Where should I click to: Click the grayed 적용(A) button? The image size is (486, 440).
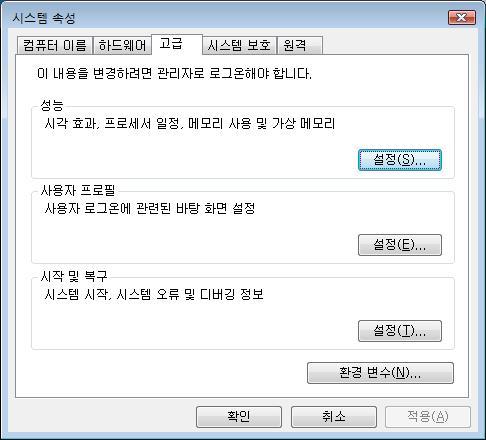[x=428, y=417]
